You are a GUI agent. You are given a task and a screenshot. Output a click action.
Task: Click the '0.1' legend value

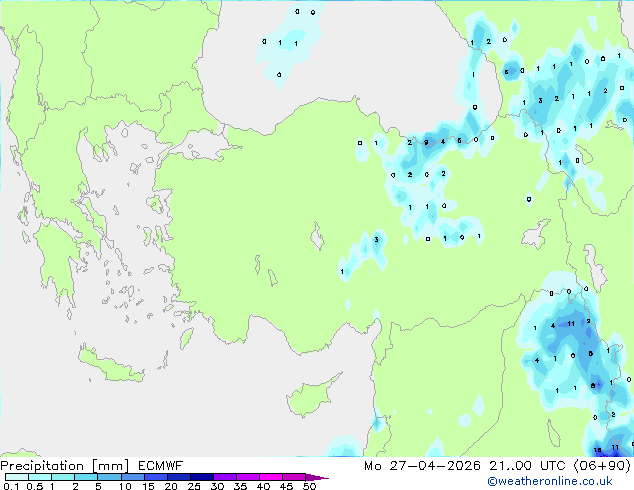pos(11,486)
